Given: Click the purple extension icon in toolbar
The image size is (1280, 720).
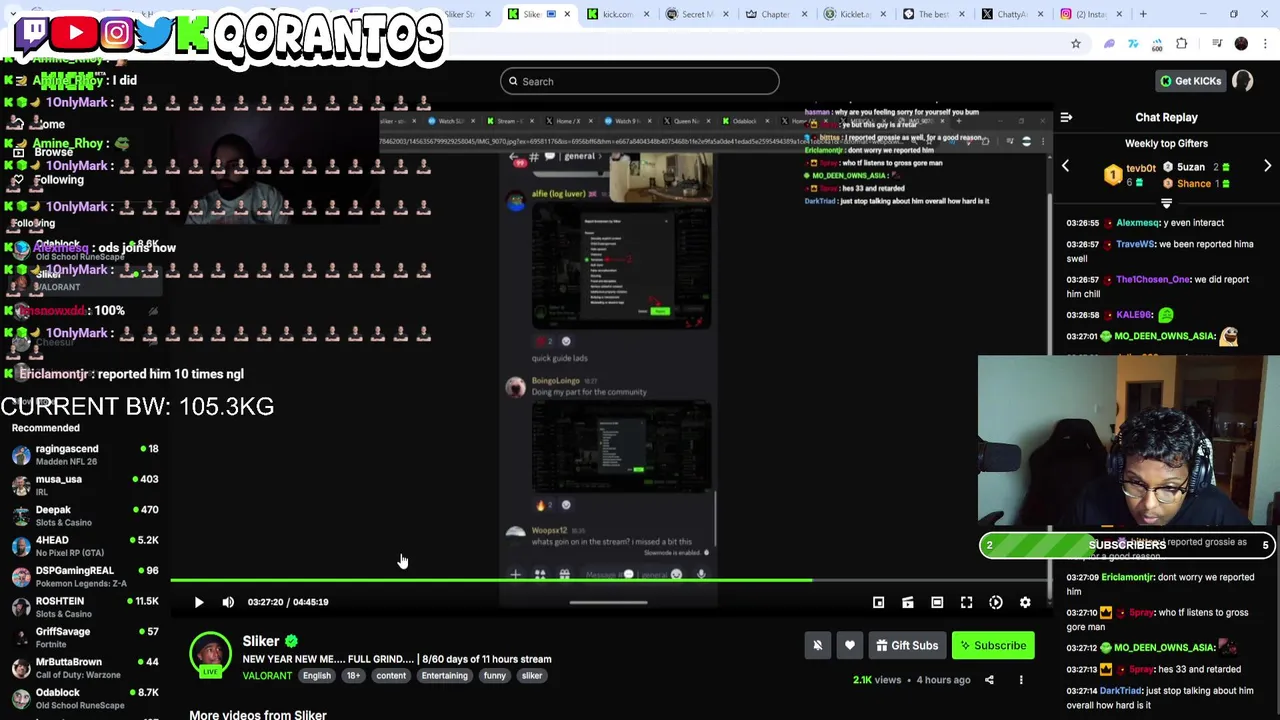Looking at the screenshot, I should pyautogui.click(x=1109, y=44).
